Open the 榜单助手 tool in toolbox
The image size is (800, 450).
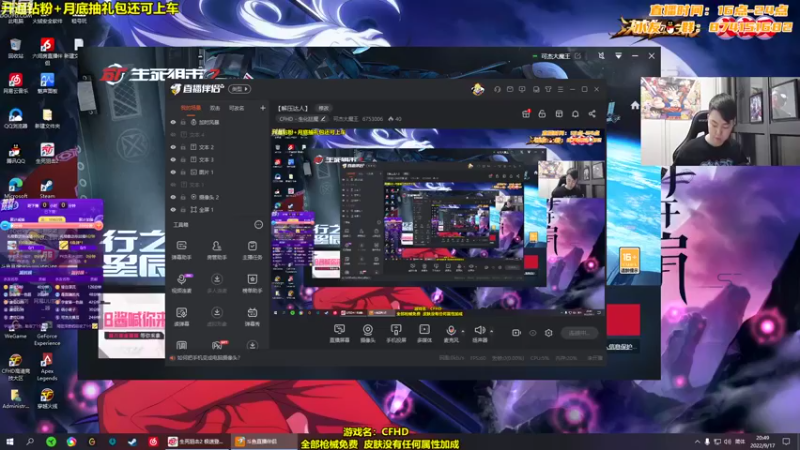pos(252,283)
